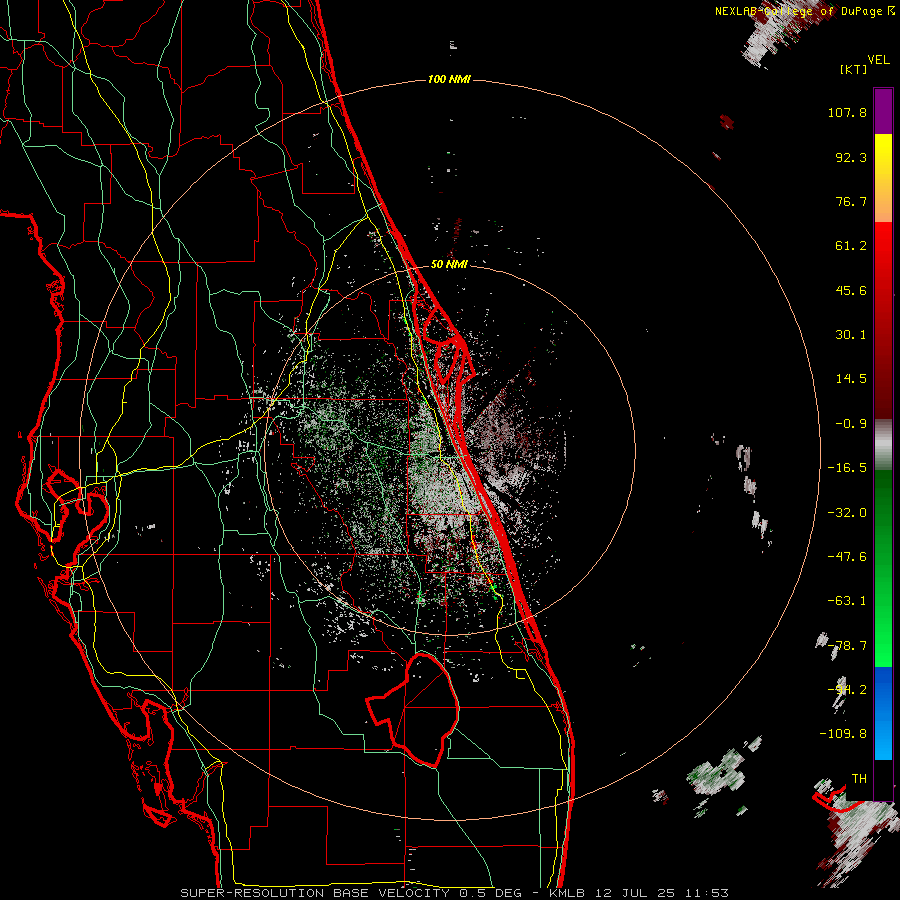The width and height of the screenshot is (900, 900).
Task: Select the -94.2 velocity scale value
Action: [847, 690]
